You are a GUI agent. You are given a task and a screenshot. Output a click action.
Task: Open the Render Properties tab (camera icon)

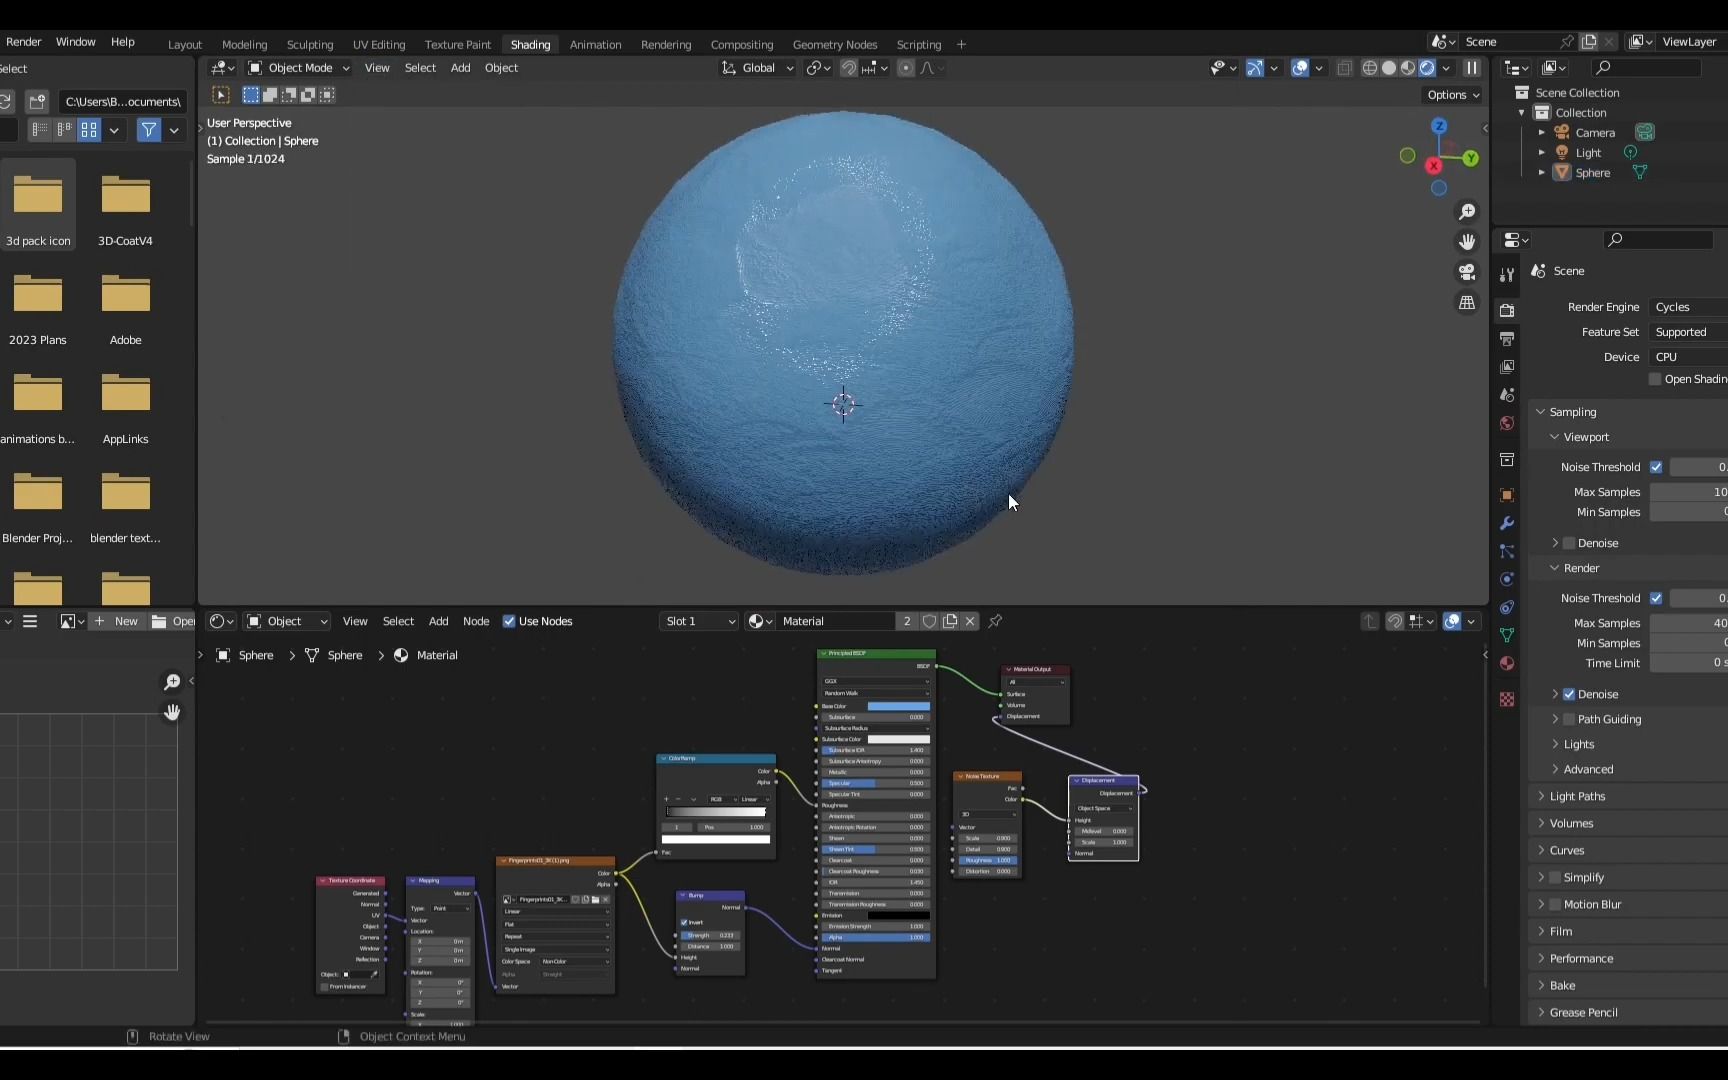(x=1508, y=312)
